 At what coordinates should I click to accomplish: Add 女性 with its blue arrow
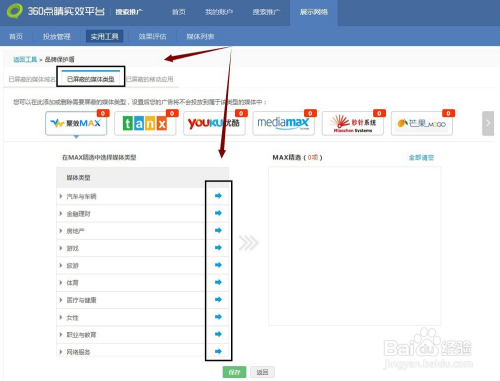[218, 317]
